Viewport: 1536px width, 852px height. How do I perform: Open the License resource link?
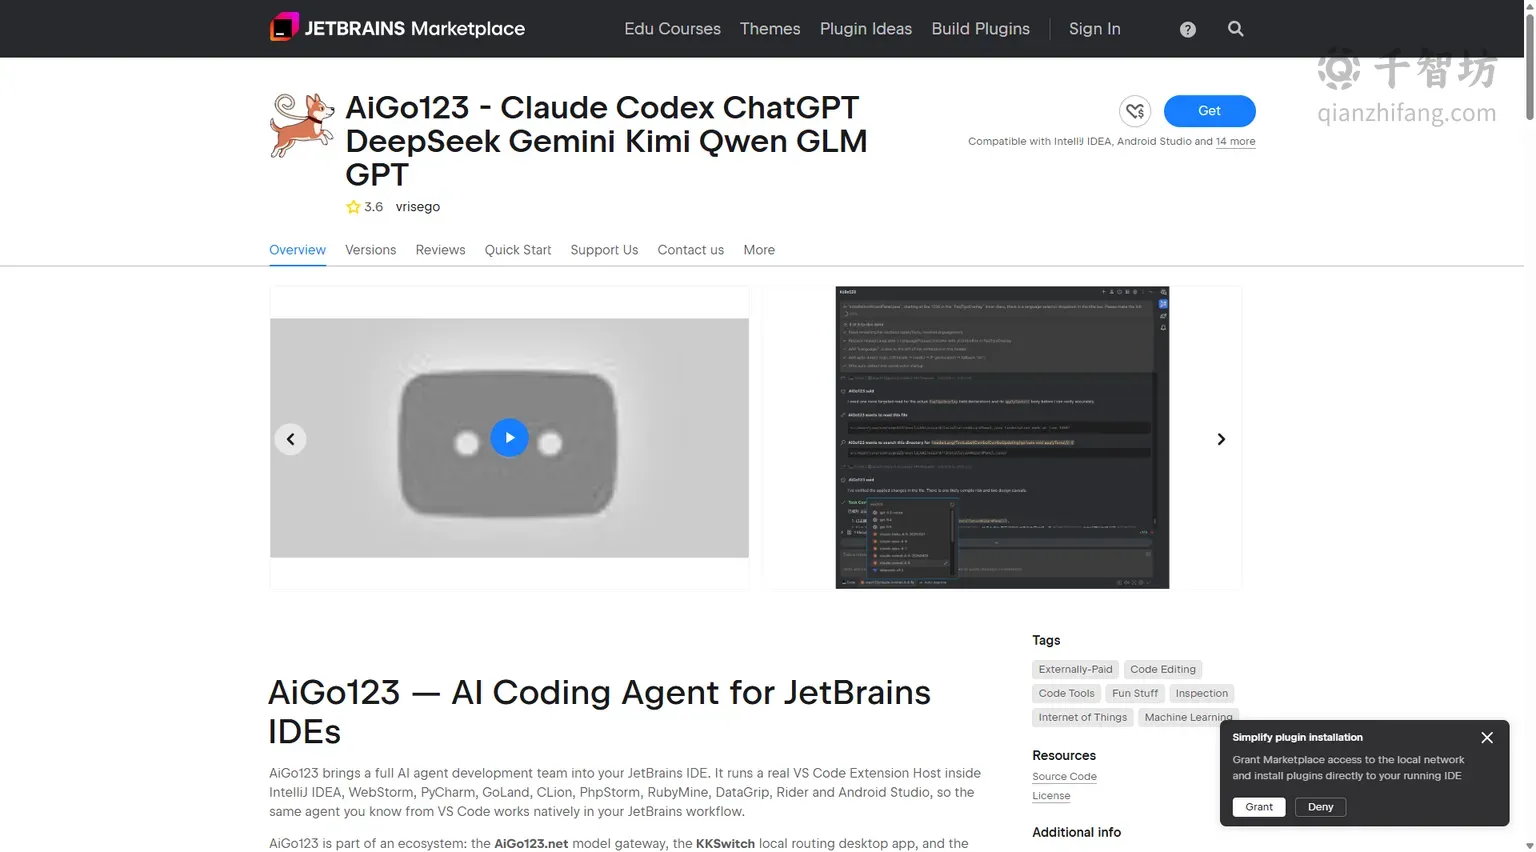tap(1051, 796)
